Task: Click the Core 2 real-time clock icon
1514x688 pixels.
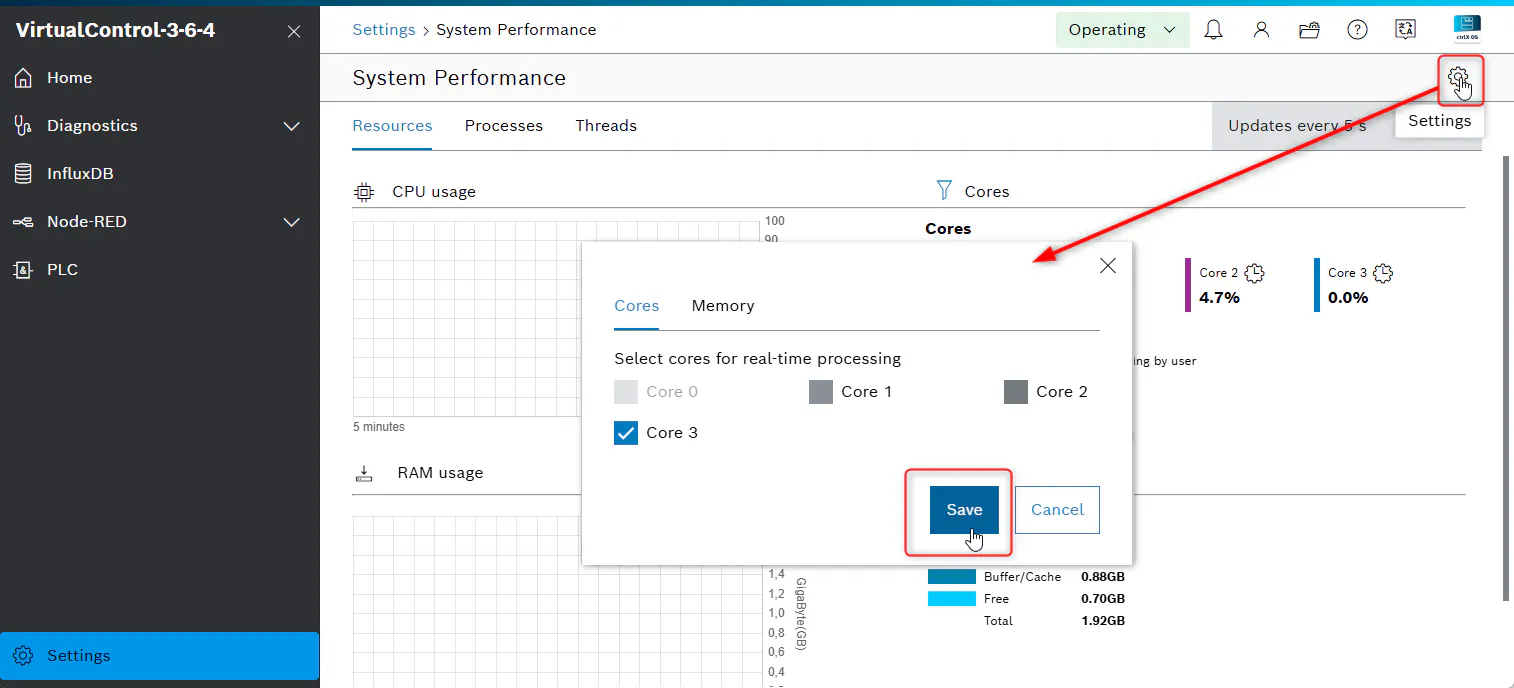Action: coord(1254,272)
